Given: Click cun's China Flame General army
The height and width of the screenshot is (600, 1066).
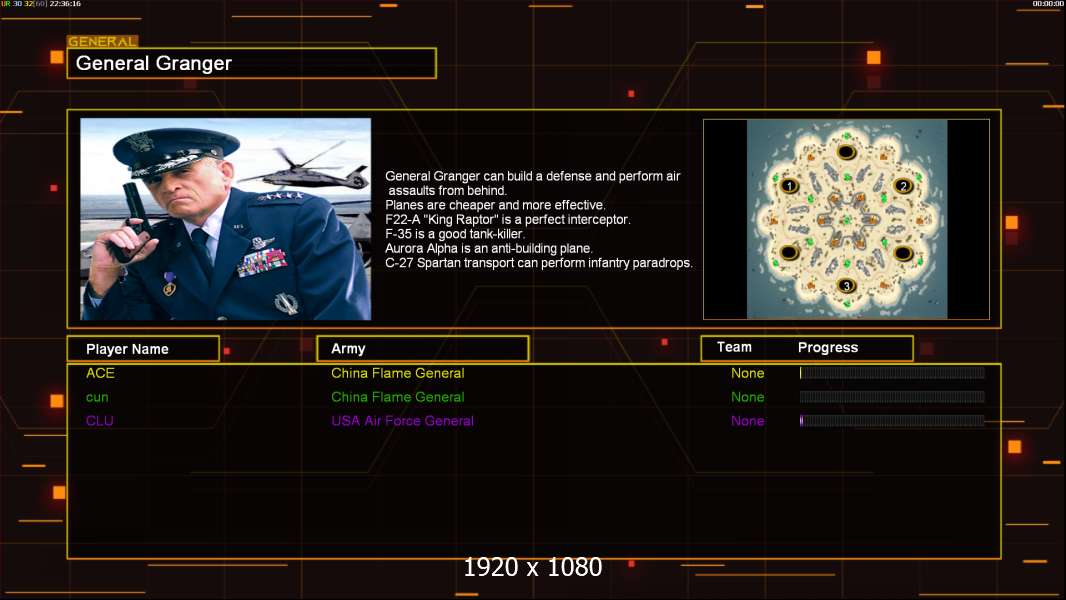Looking at the screenshot, I should (x=398, y=397).
